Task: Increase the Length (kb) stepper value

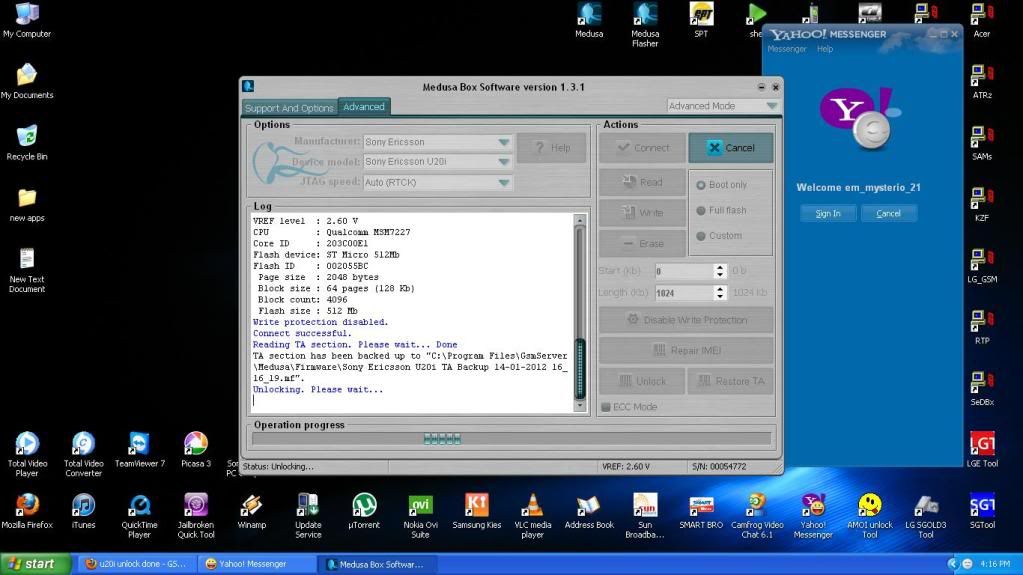Action: click(720, 290)
